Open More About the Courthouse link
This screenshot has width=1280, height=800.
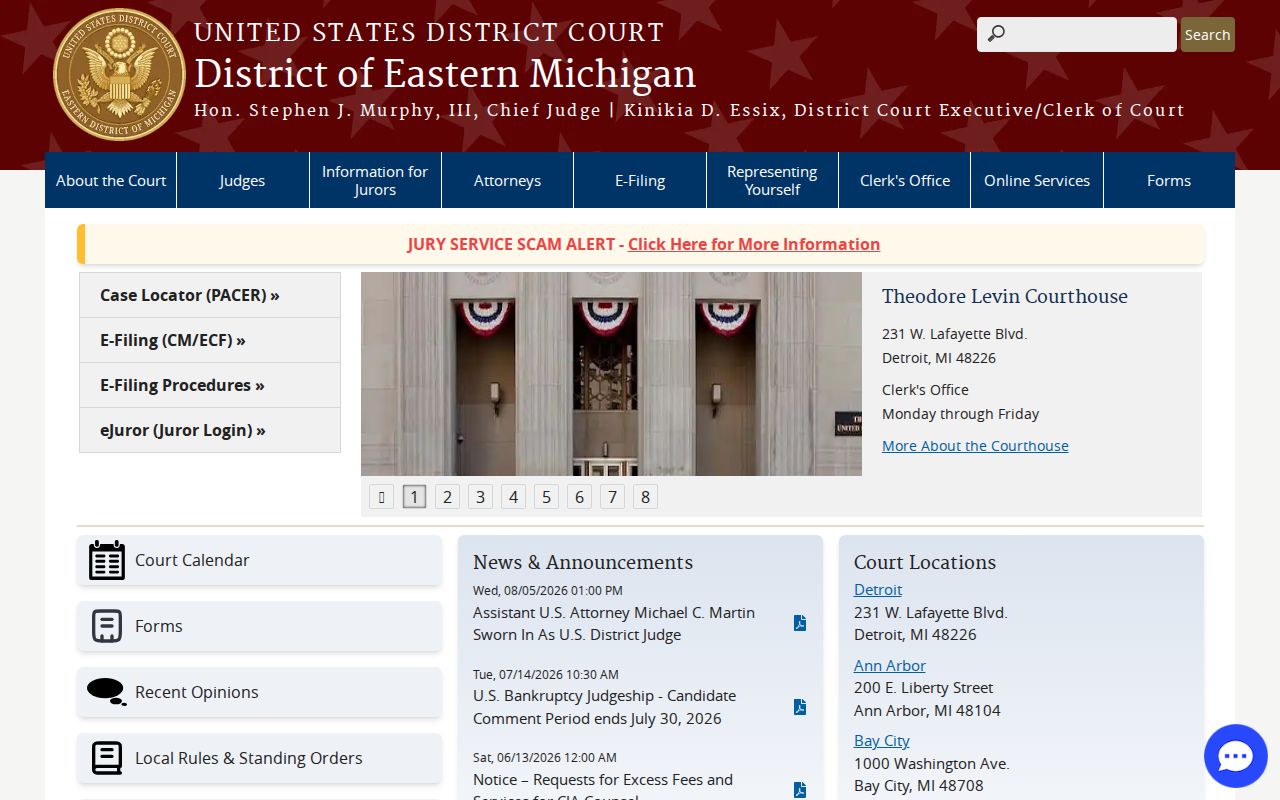click(975, 446)
